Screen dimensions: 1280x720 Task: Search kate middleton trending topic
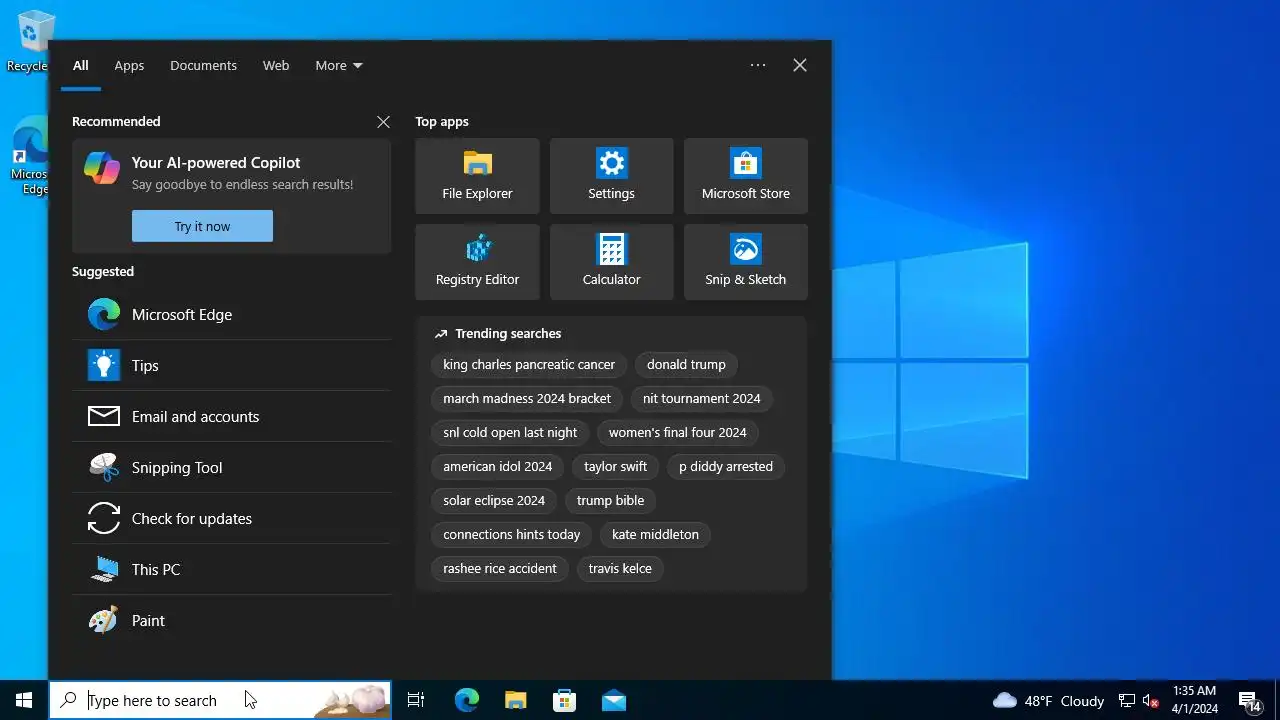pyautogui.click(x=655, y=534)
